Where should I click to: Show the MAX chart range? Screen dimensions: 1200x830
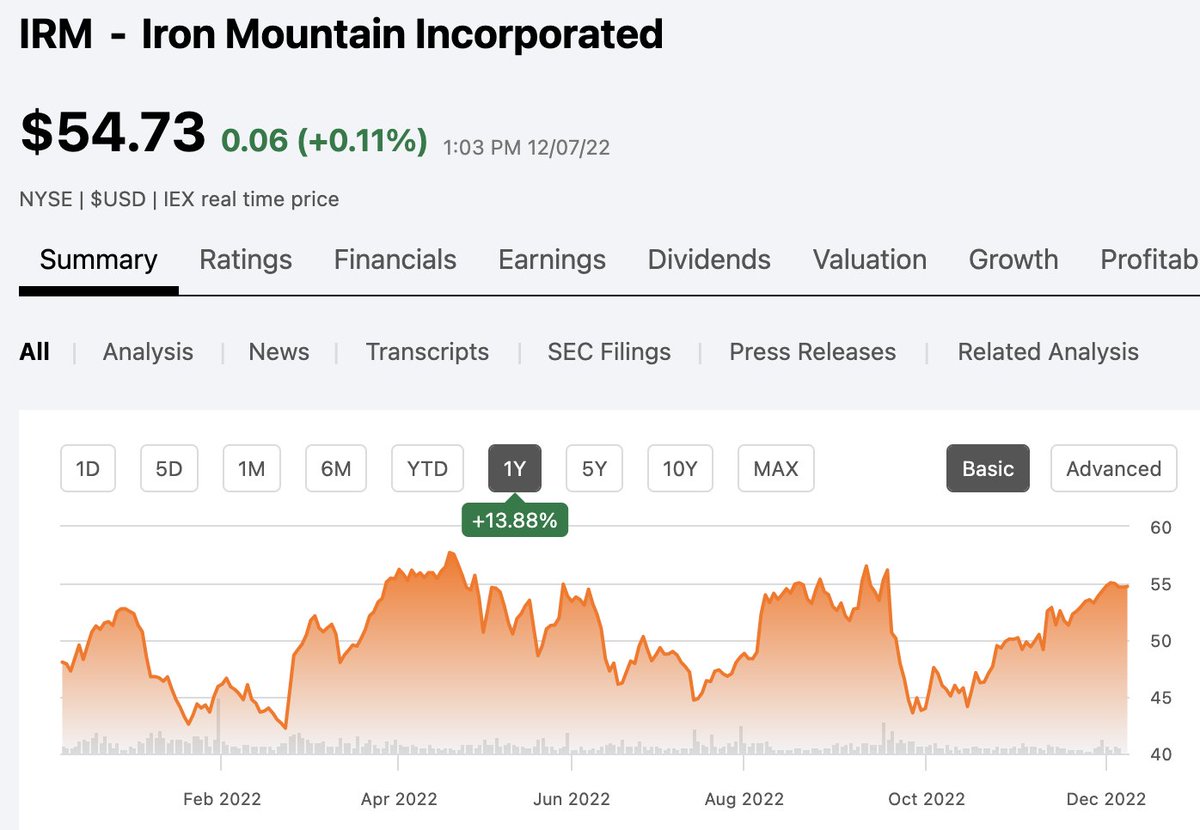pyautogui.click(x=776, y=469)
